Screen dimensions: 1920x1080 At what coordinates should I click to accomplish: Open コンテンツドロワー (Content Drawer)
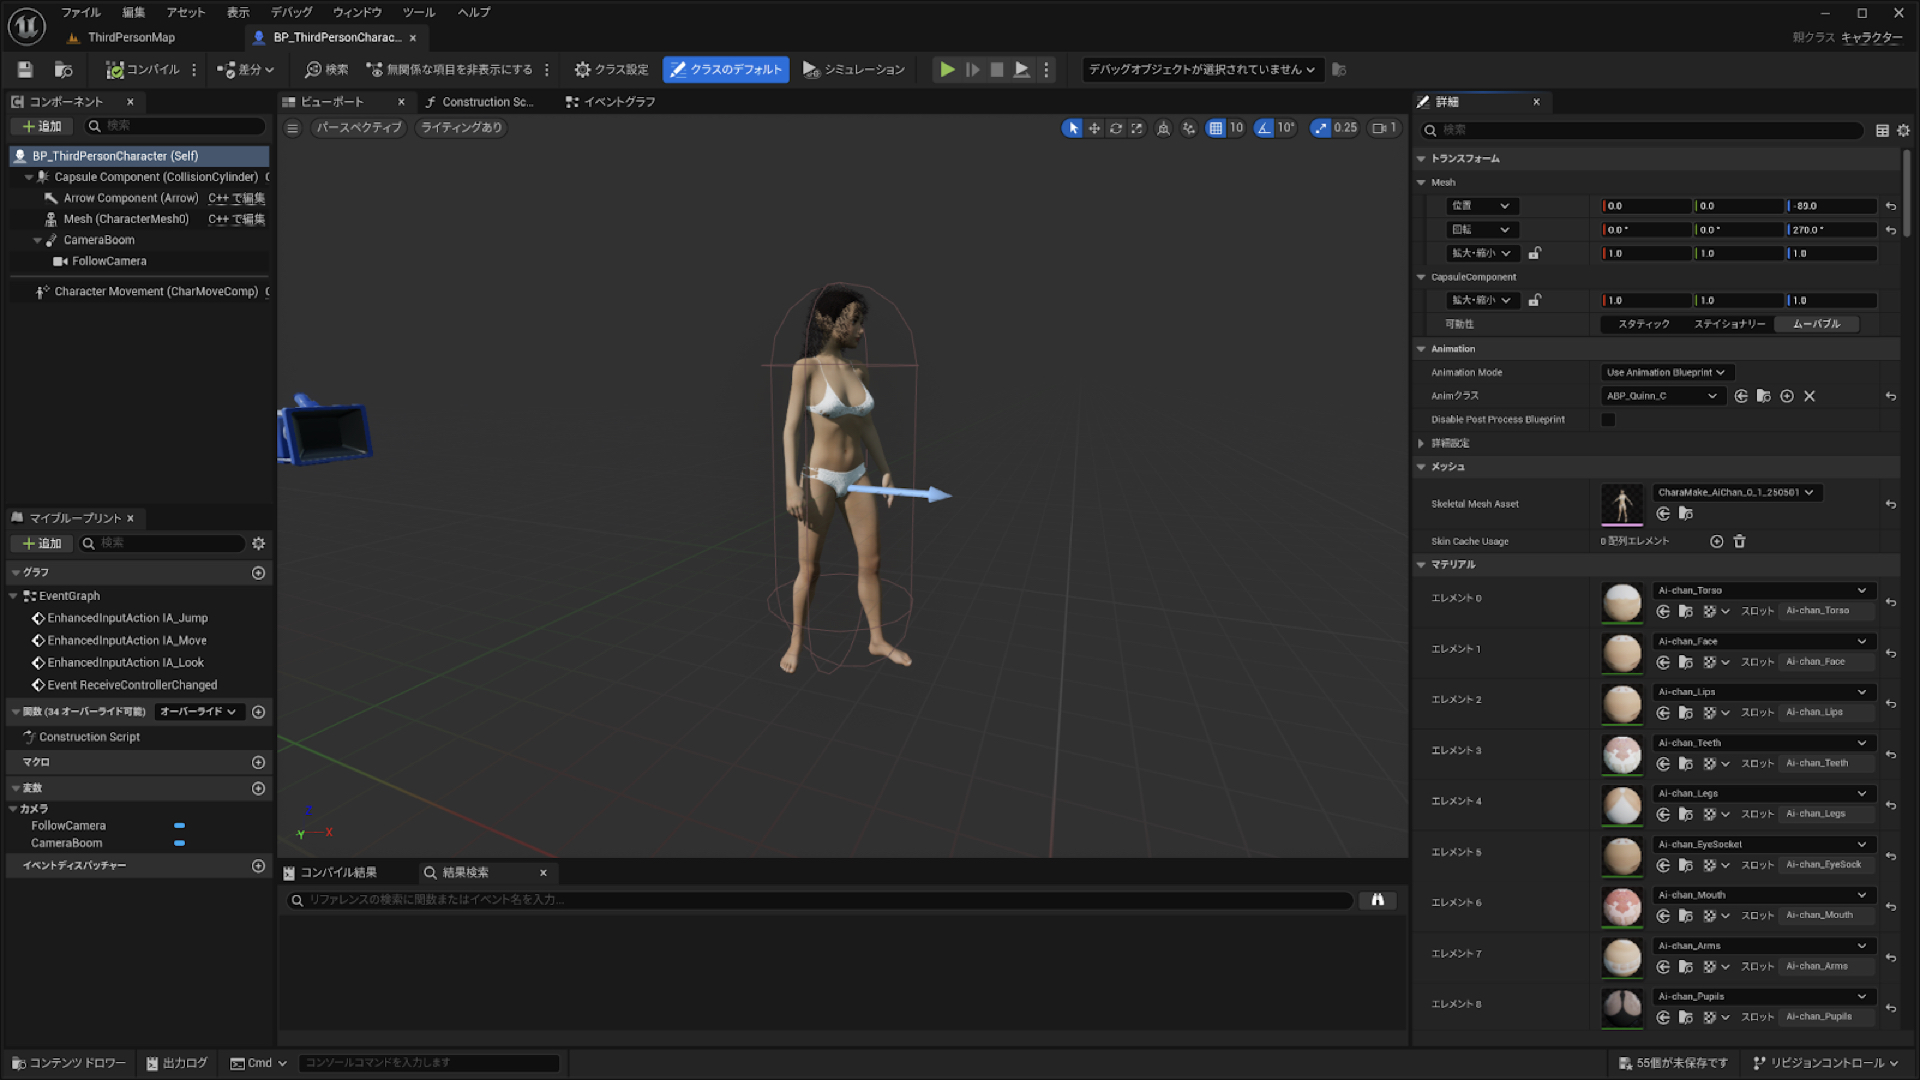coord(69,1063)
